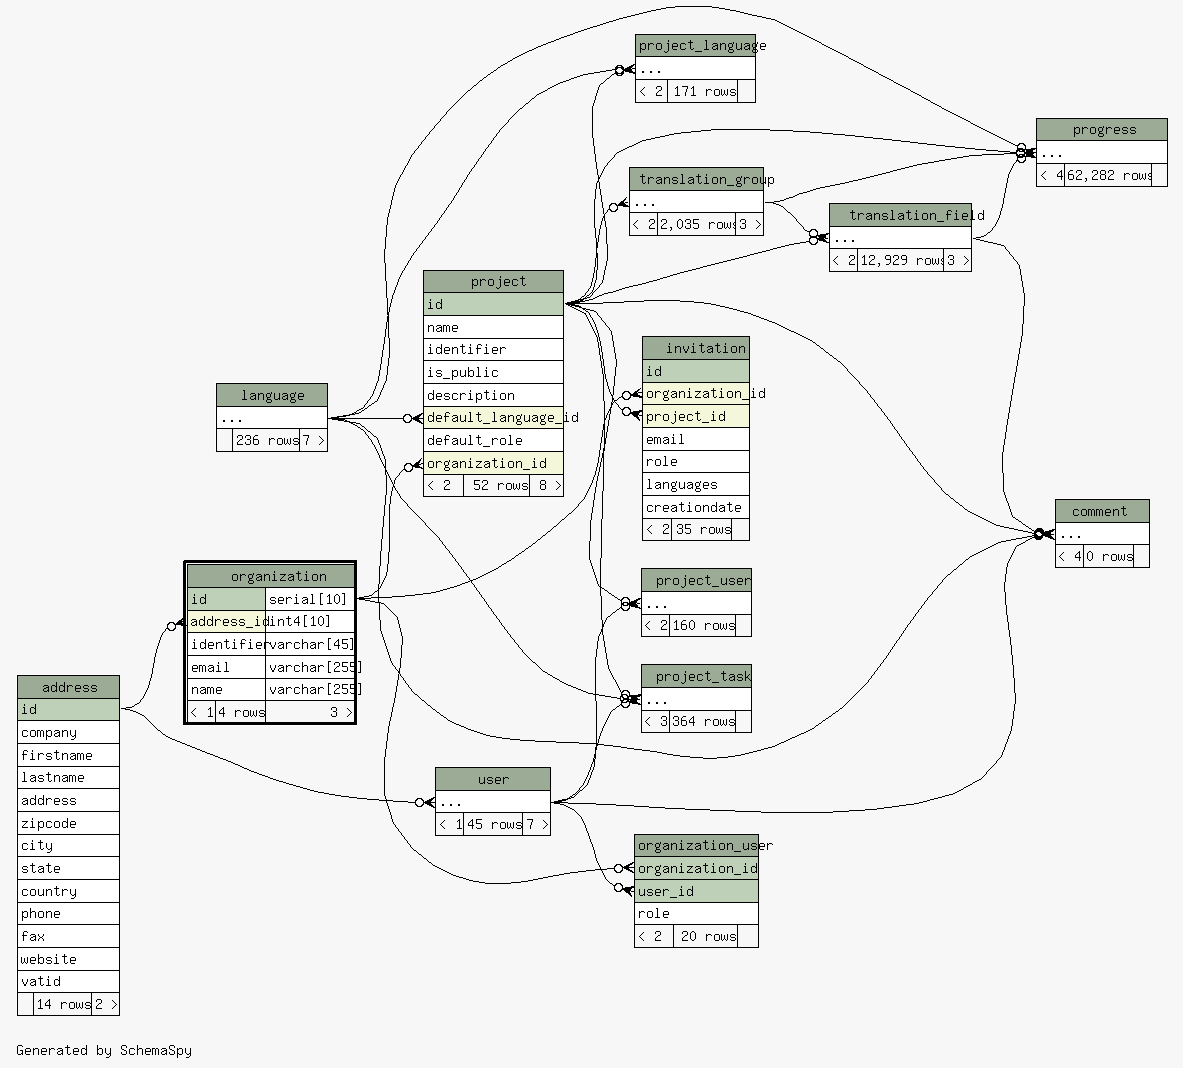The height and width of the screenshot is (1068, 1183).
Task: Open the comment table header
Action: click(x=1101, y=511)
